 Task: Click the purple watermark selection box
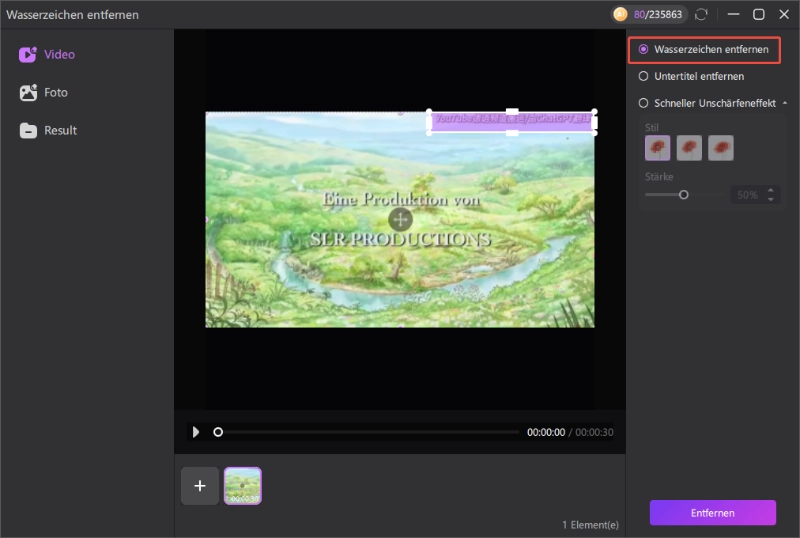click(512, 123)
